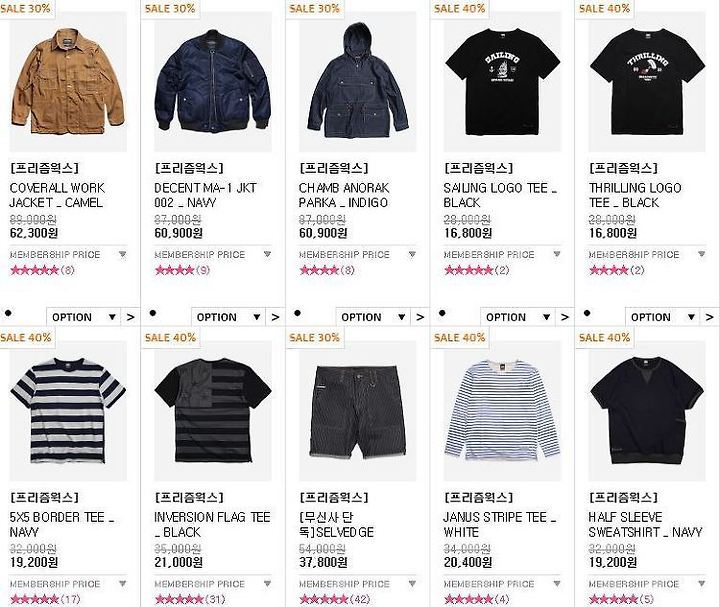Screen dimensions: 720x607
Task: Click the selvedge striped shorts product image
Action: tap(358, 411)
